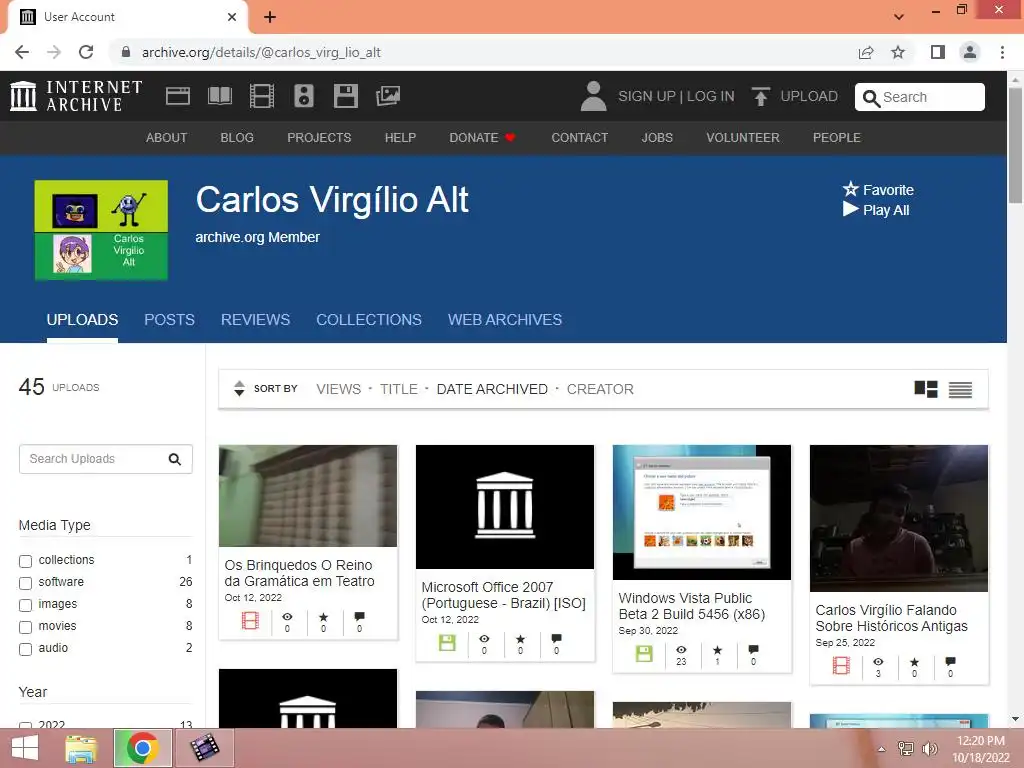Click the Chrome bookmark star icon
The image size is (1024, 768).
(x=898, y=52)
